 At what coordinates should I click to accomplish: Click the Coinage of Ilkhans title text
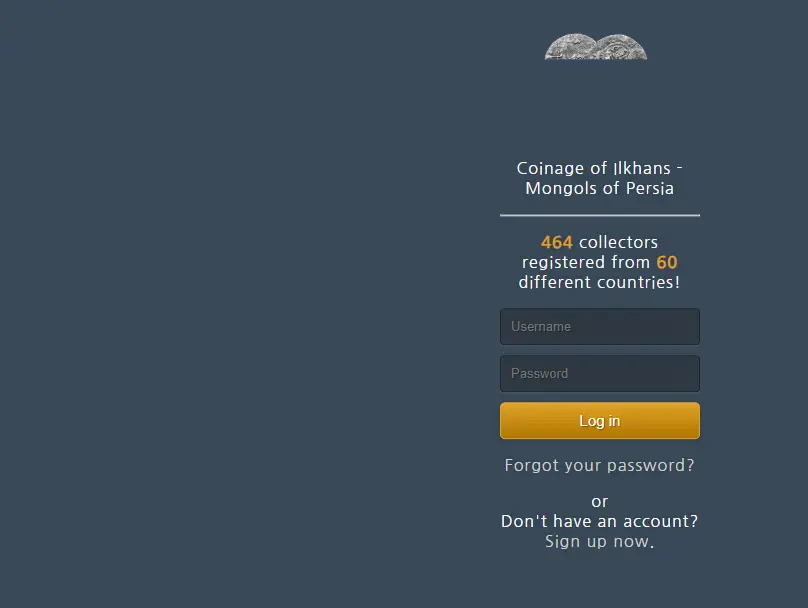[600, 168]
